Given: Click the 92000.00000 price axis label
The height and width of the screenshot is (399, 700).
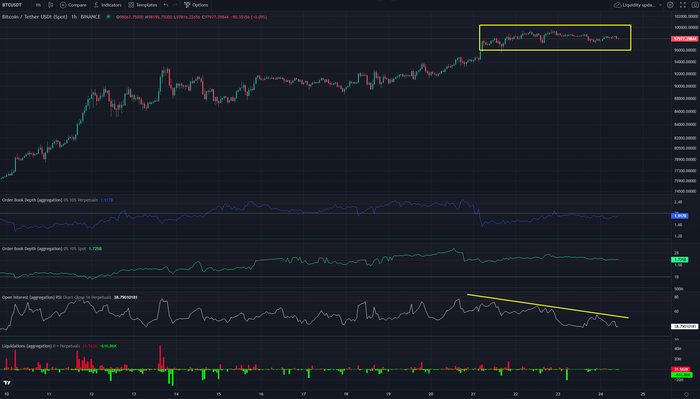Looking at the screenshot, I should click(686, 74).
